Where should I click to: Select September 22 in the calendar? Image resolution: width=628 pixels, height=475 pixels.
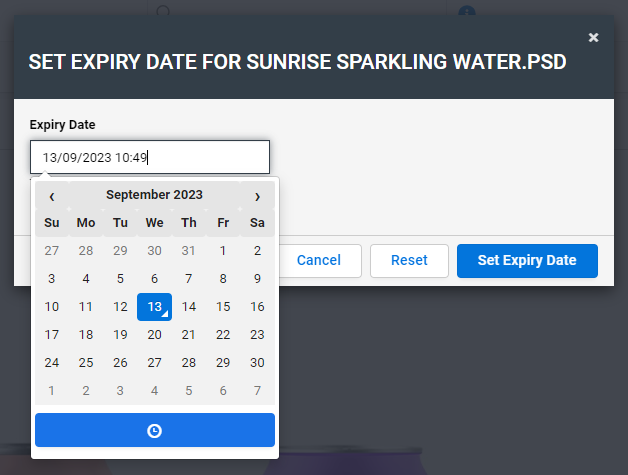[x=223, y=335]
